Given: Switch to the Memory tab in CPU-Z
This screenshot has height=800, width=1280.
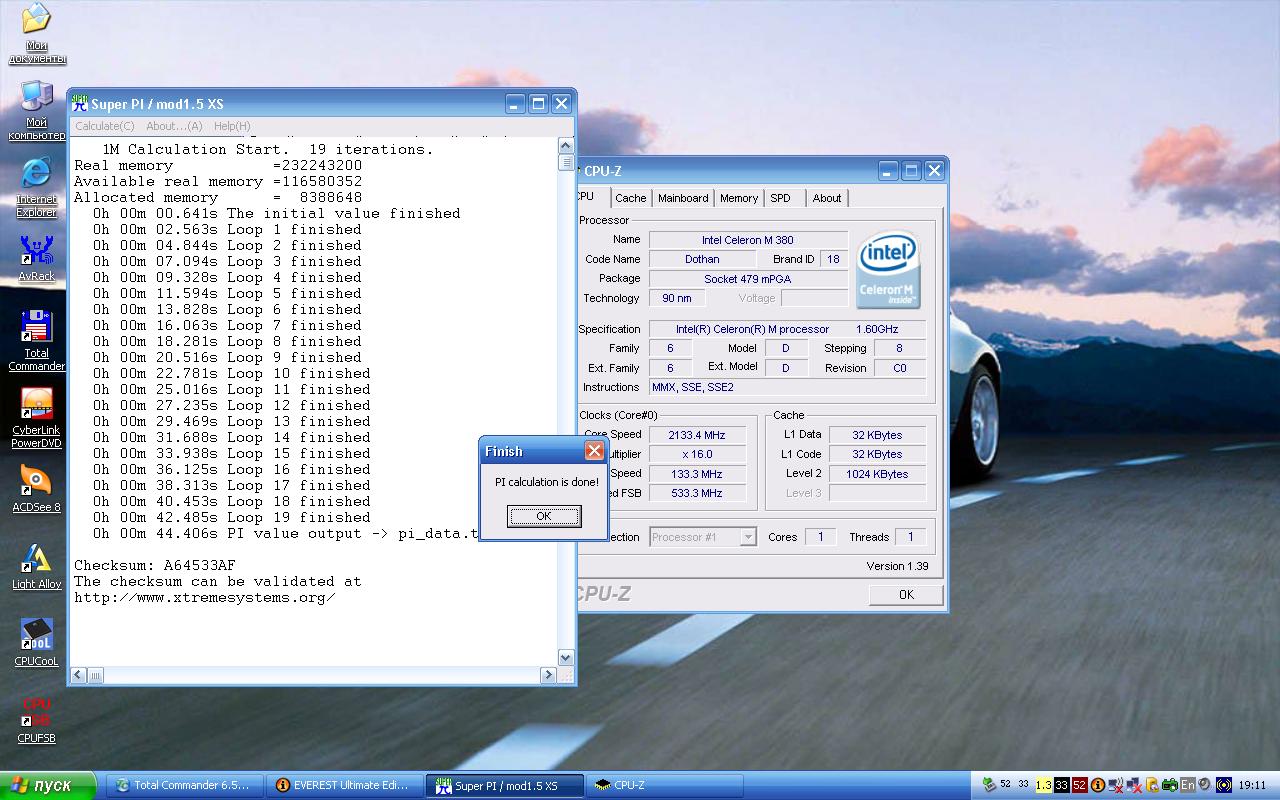Looking at the screenshot, I should [739, 198].
